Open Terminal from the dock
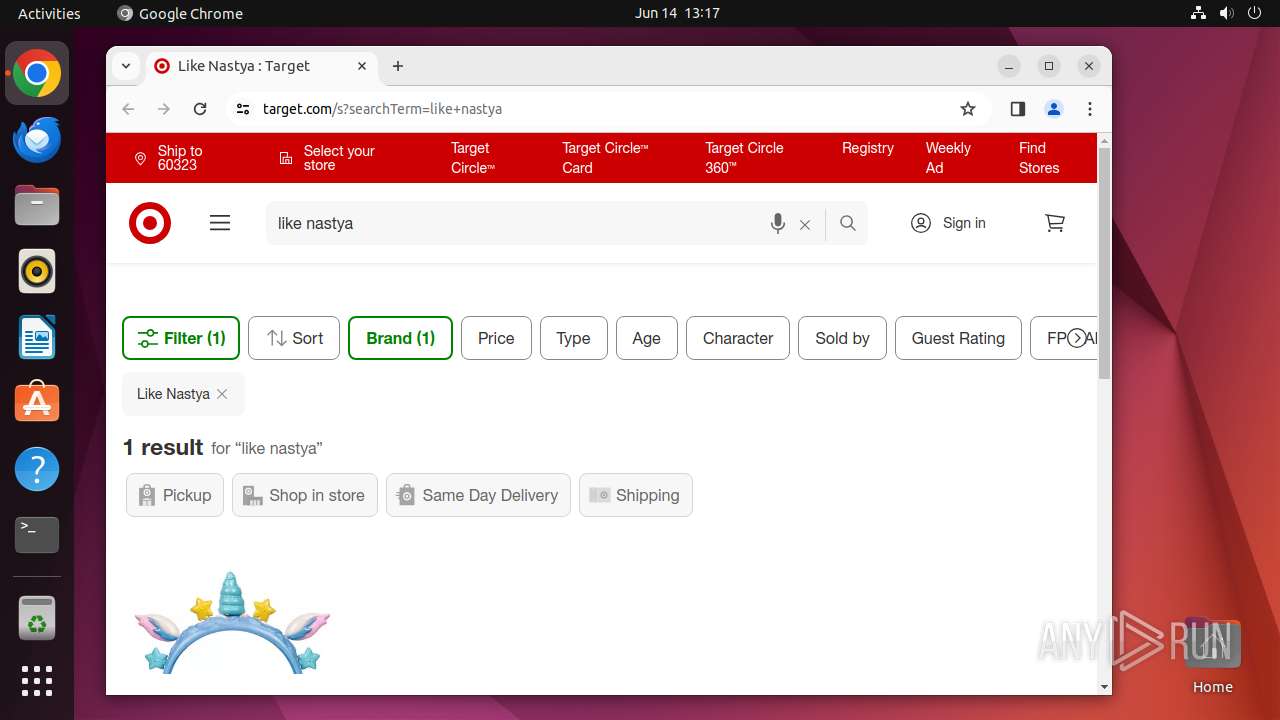This screenshot has height=720, width=1280. [x=37, y=535]
